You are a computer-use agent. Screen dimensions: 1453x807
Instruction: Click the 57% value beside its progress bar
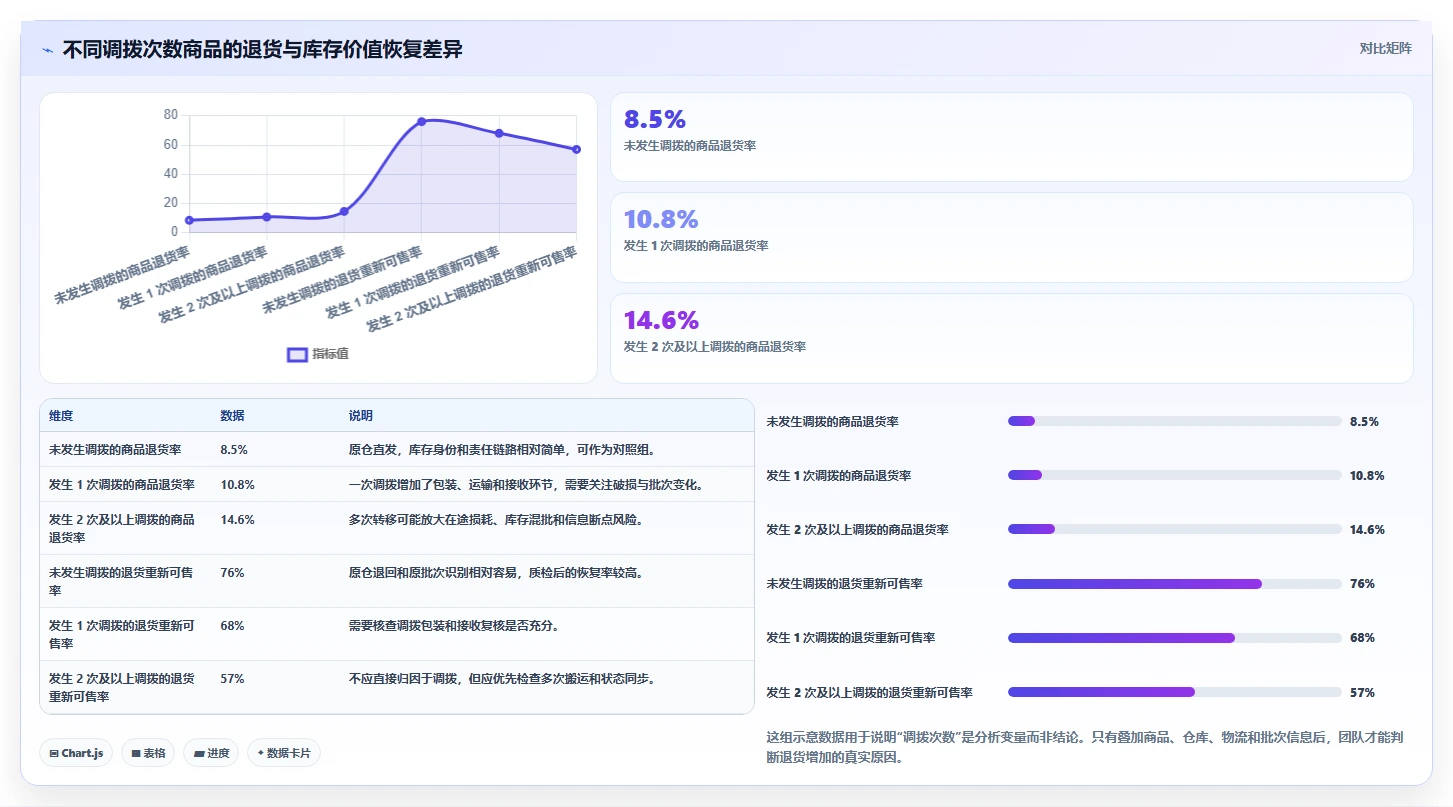click(x=1362, y=692)
